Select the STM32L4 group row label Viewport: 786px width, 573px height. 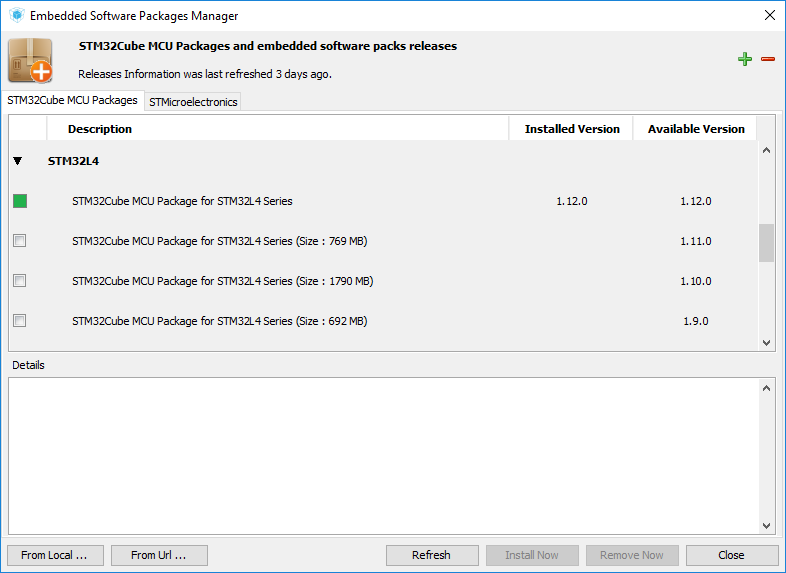[x=73, y=161]
